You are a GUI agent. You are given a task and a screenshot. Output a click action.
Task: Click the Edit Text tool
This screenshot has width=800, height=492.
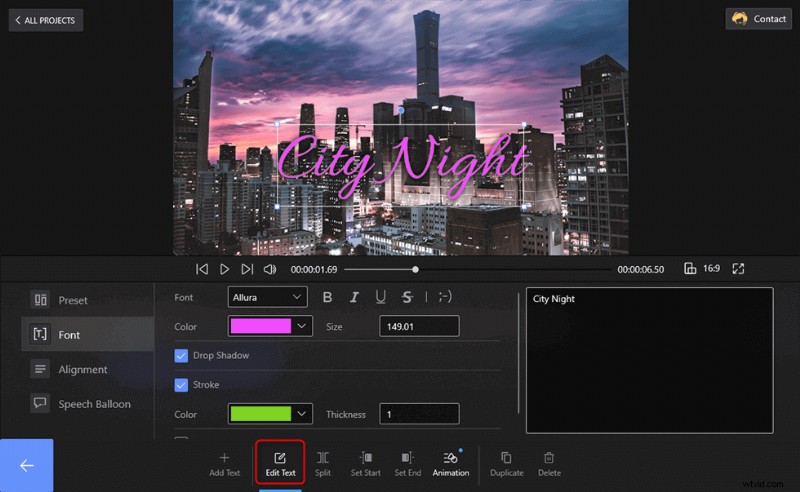280,464
